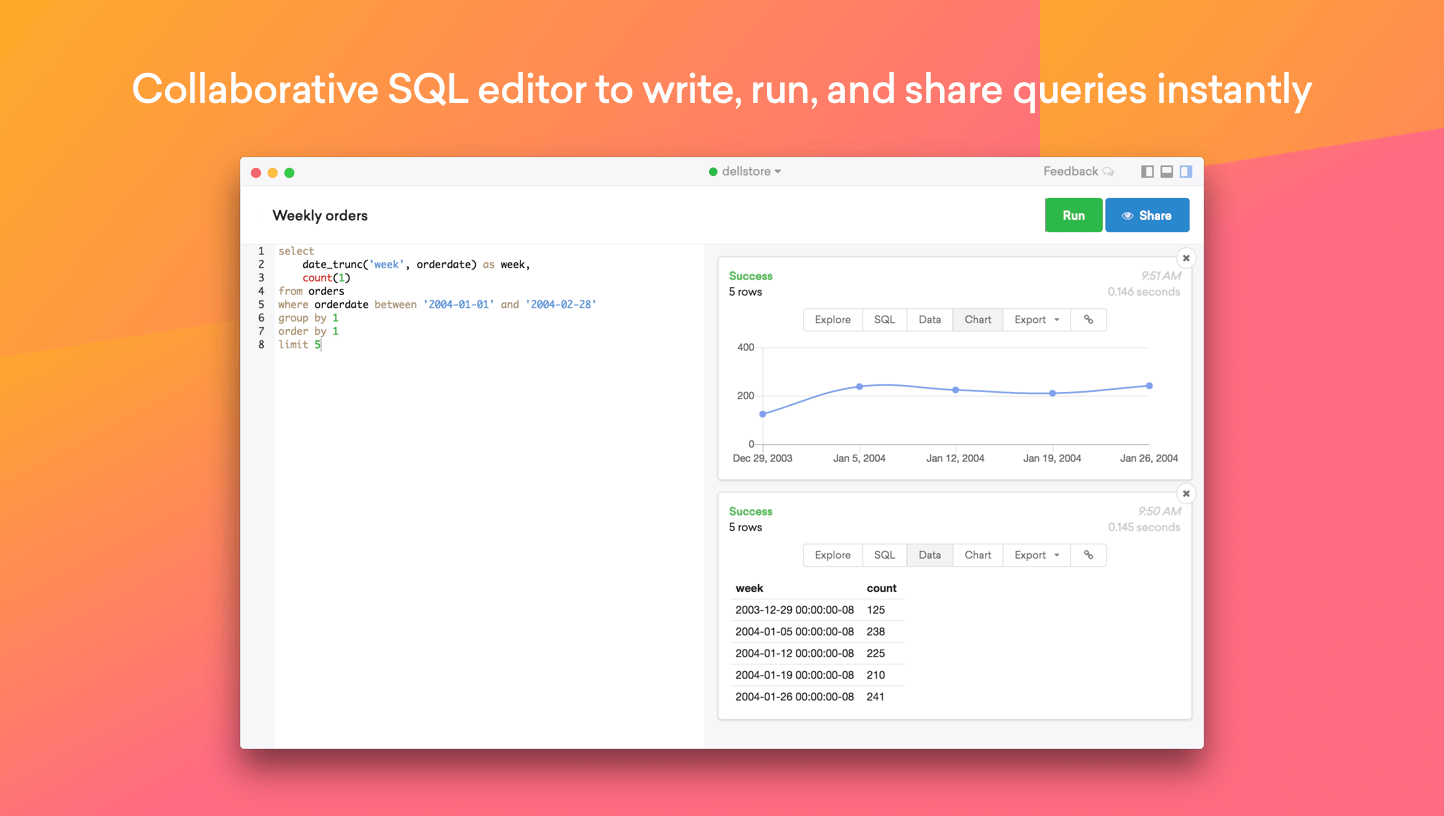This screenshot has width=1444, height=816.
Task: Click the 9:50 AM timestamp
Action: pyautogui.click(x=1160, y=511)
